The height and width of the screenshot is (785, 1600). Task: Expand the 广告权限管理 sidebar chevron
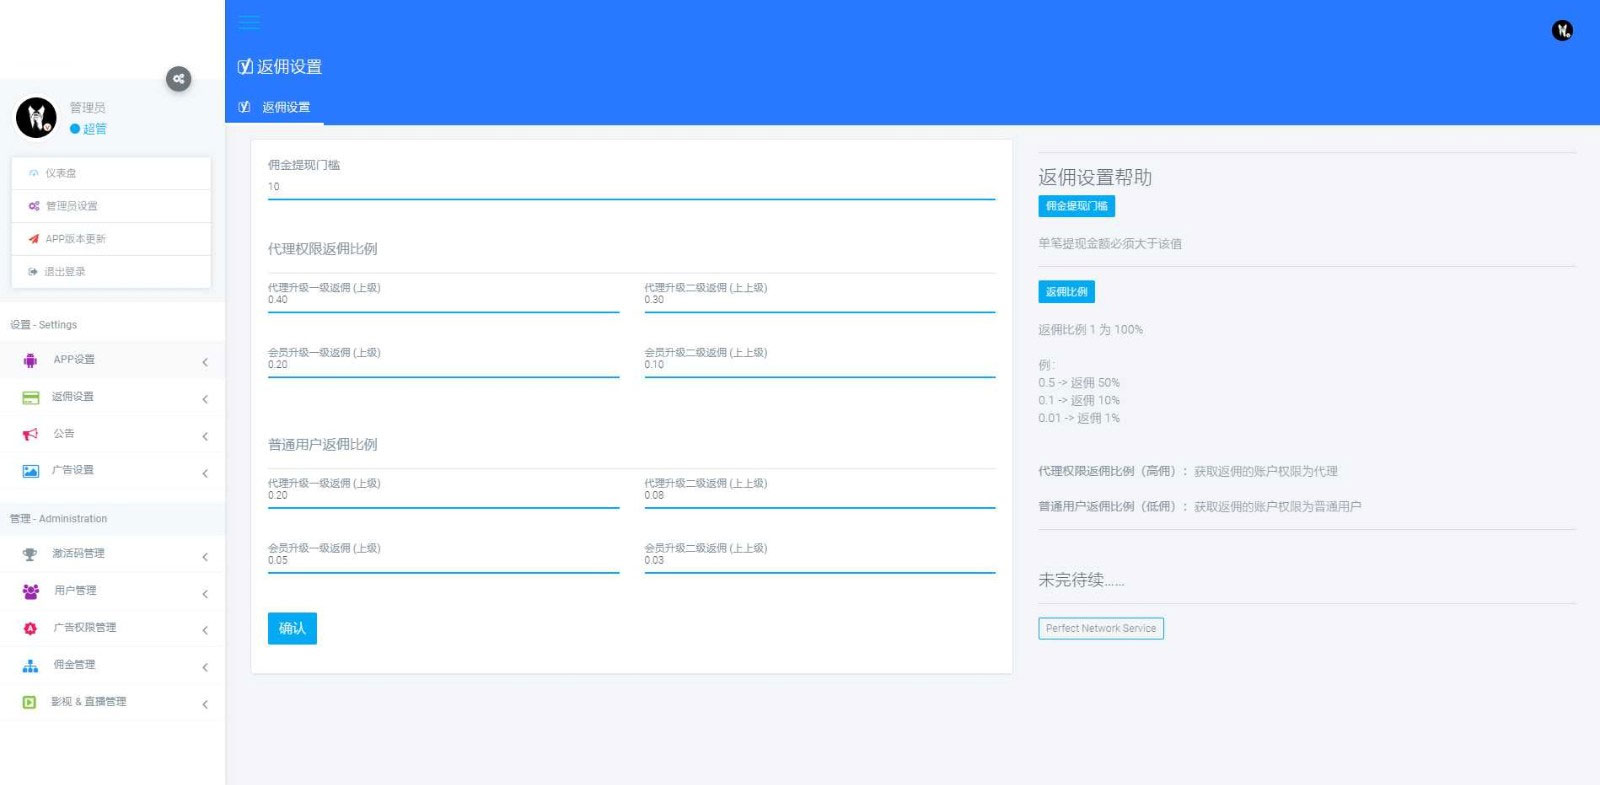point(205,630)
